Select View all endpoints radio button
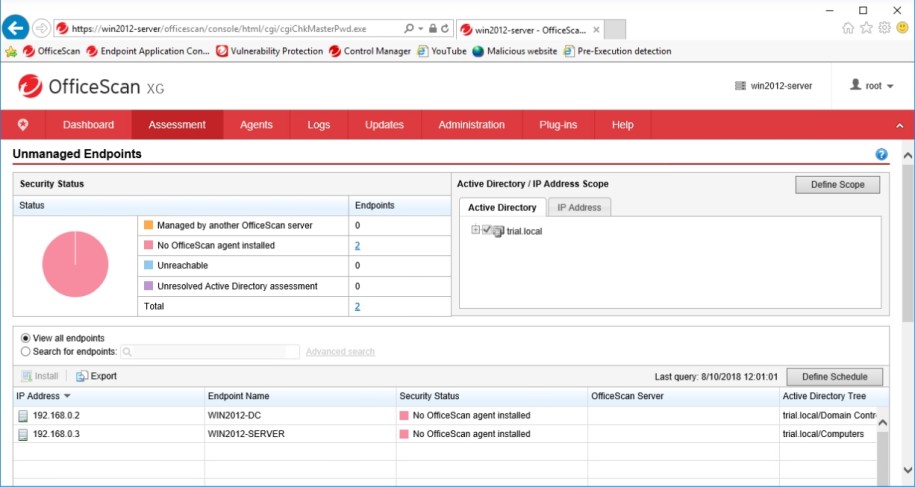 (26, 338)
